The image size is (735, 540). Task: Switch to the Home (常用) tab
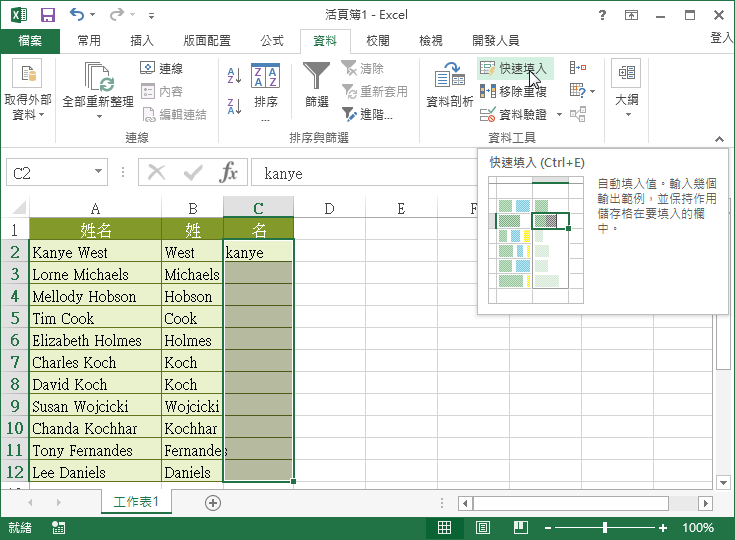pos(89,41)
